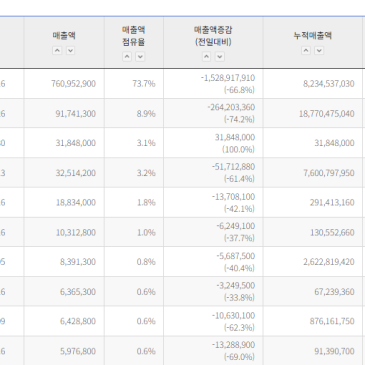
Task: Sort 누적매출액 column descending with down arrow
Action: (x=319, y=50)
